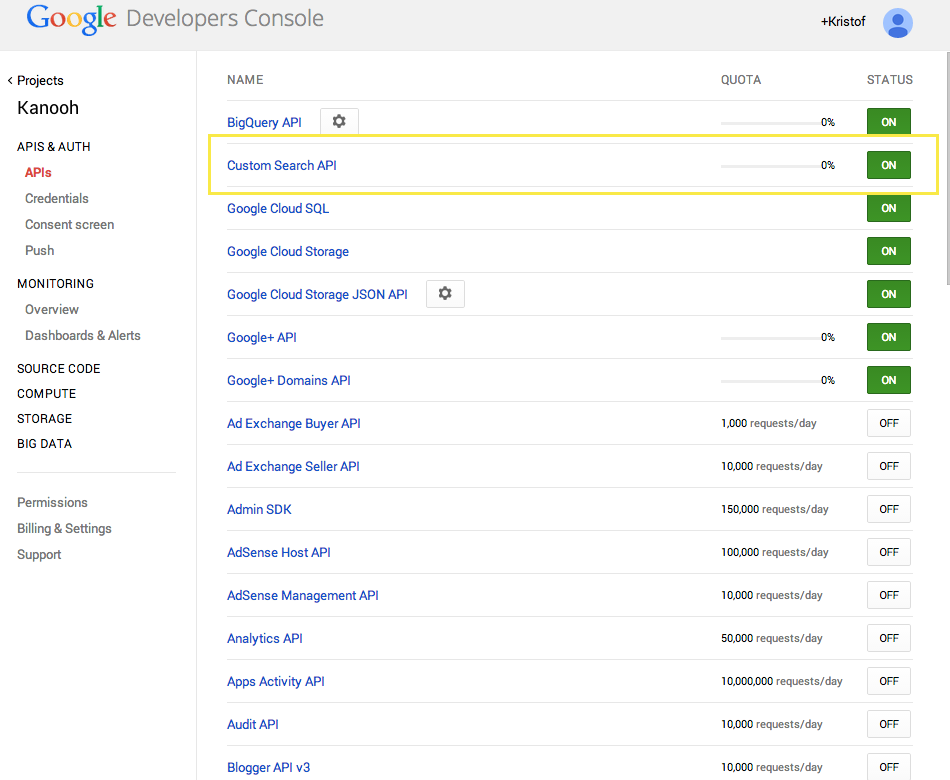The image size is (950, 780).
Task: Open the Ad Exchange Seller API link
Action: [x=293, y=467]
